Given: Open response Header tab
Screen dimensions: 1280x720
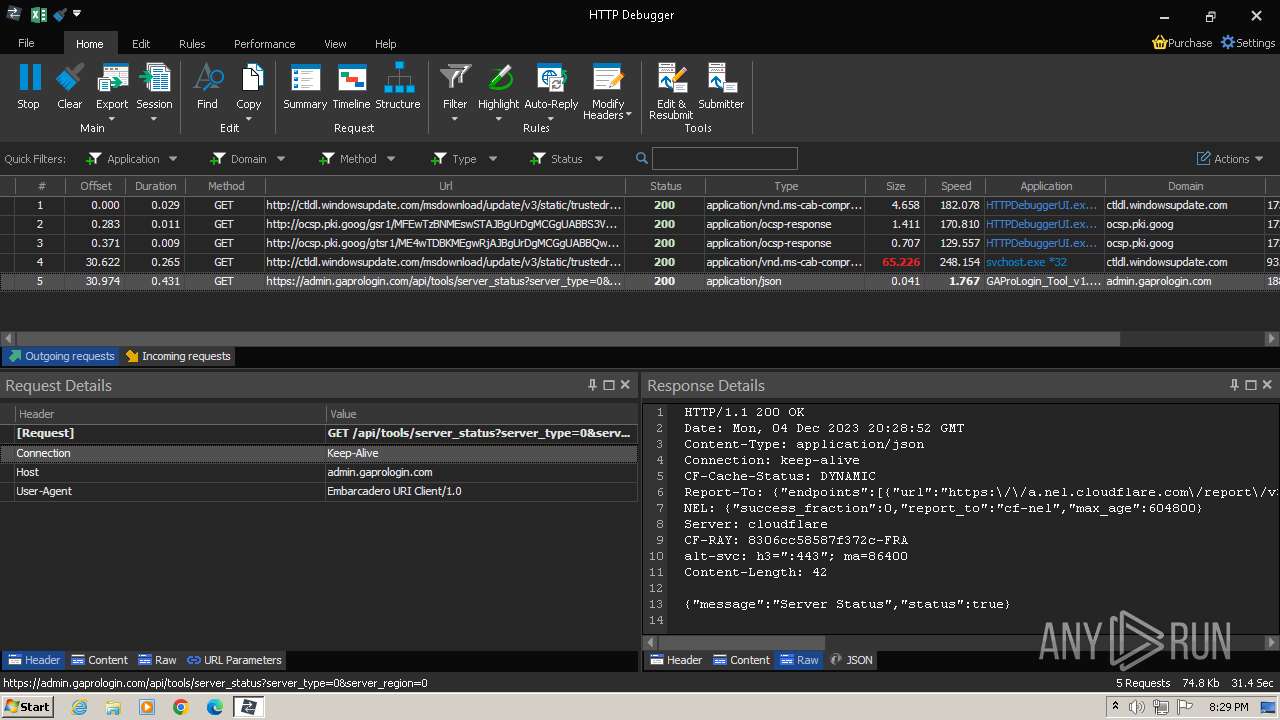Looking at the screenshot, I should 676,660.
